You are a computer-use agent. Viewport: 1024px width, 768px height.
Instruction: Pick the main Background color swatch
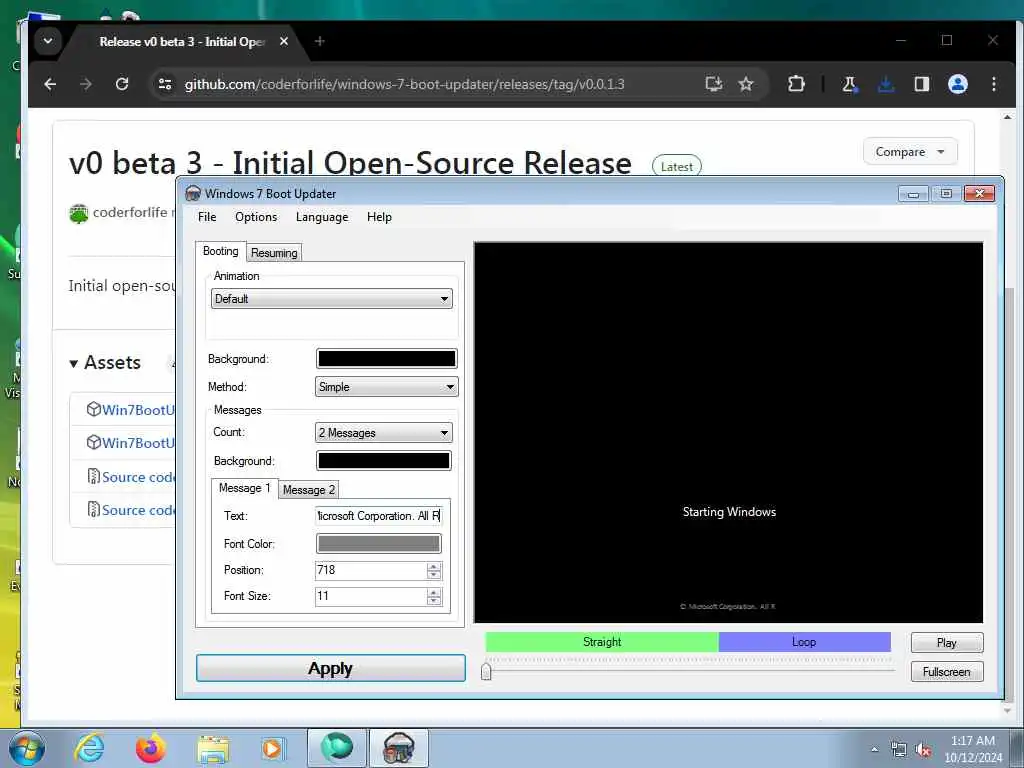click(387, 359)
